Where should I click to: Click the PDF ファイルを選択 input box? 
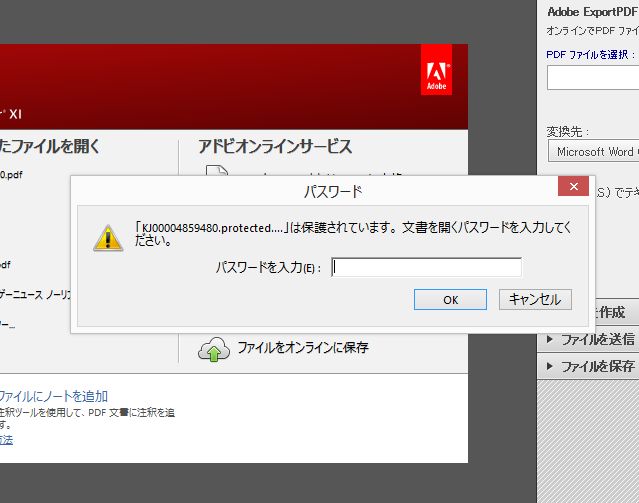(x=593, y=77)
